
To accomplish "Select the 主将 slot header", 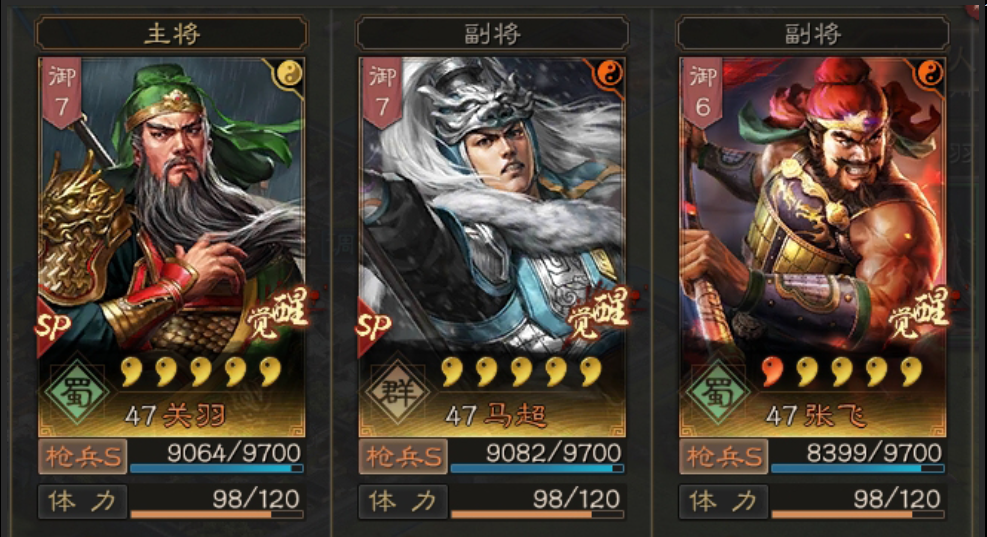I will tap(172, 33).
